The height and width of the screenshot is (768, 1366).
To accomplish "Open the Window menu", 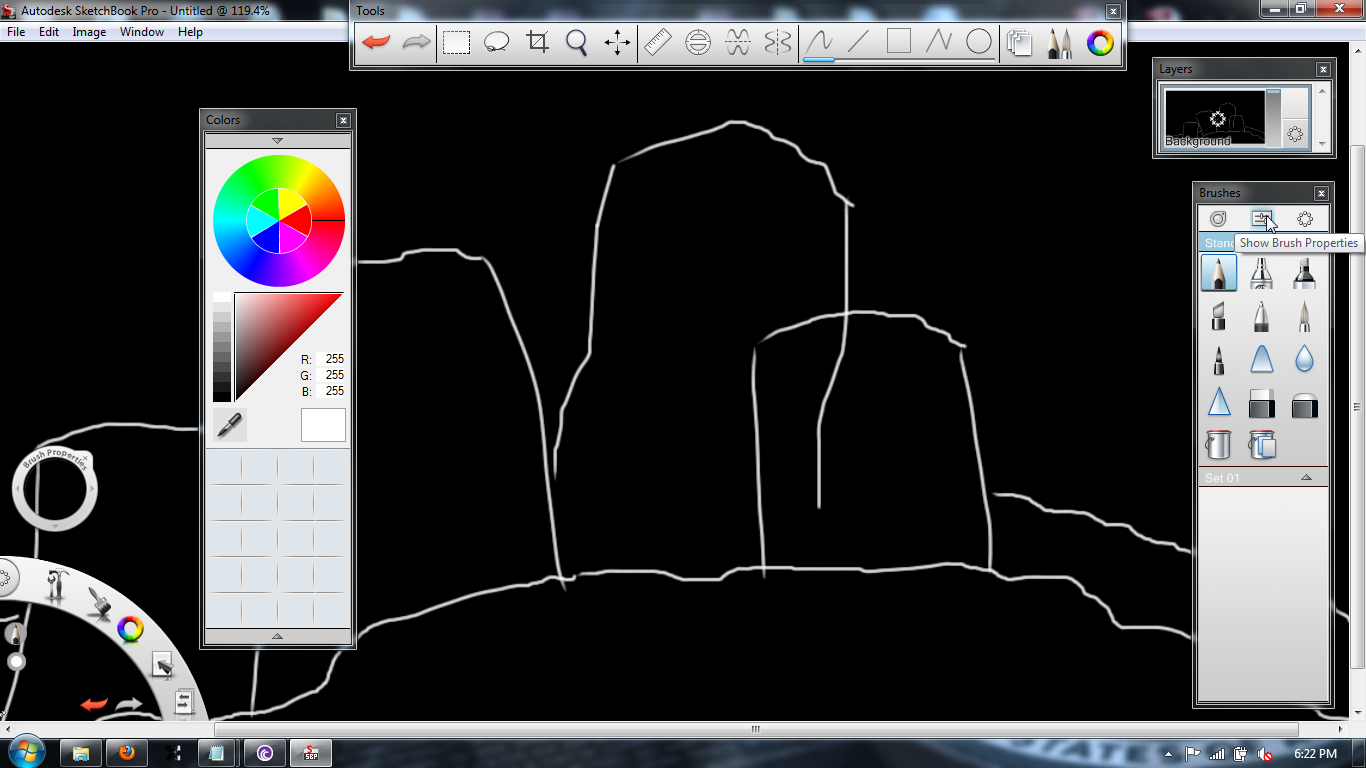I will 142,32.
